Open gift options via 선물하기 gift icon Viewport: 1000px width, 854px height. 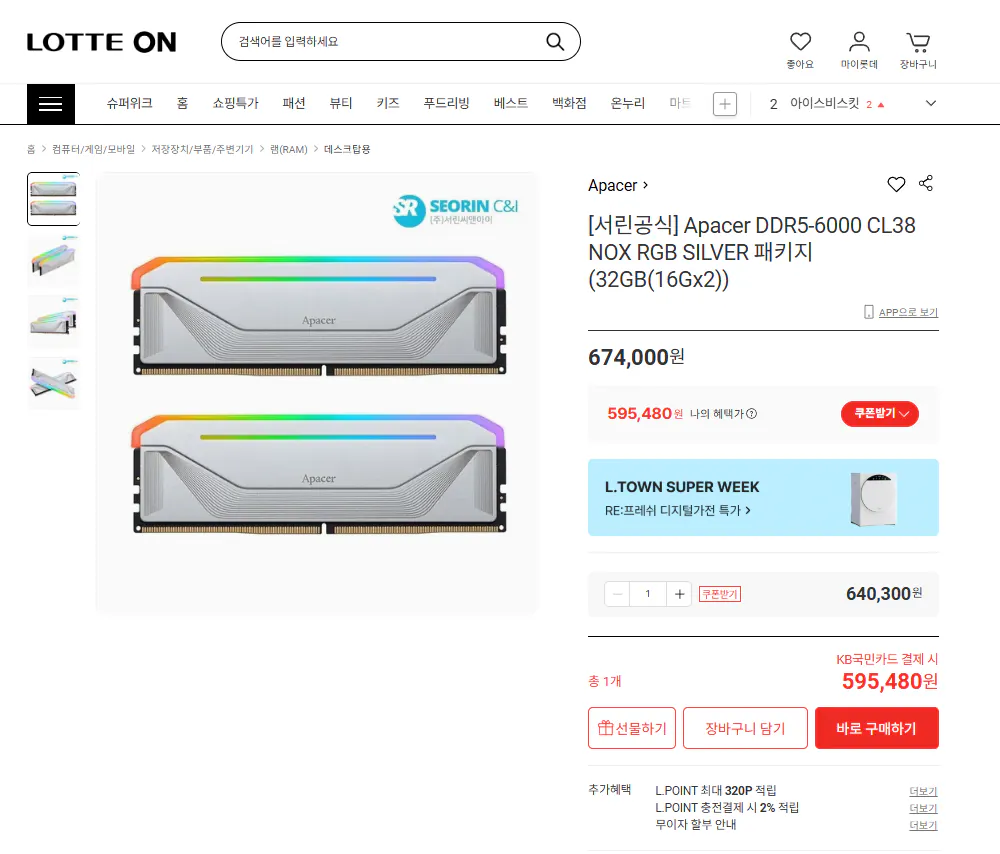point(631,728)
